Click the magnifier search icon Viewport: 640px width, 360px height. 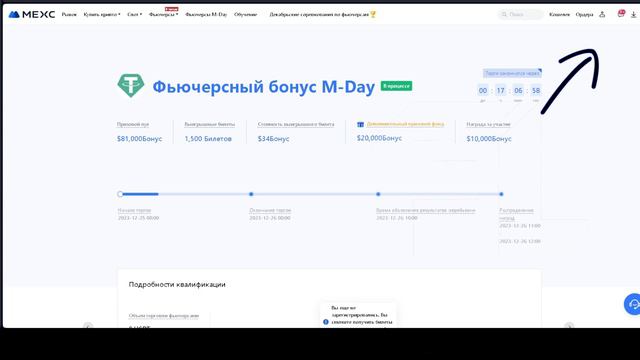coord(504,14)
